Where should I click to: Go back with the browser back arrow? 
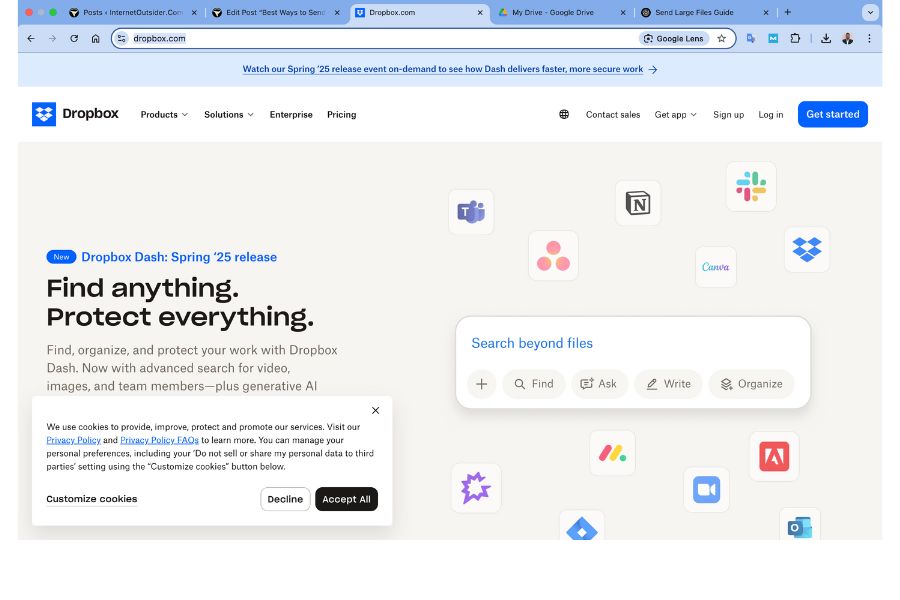click(31, 38)
